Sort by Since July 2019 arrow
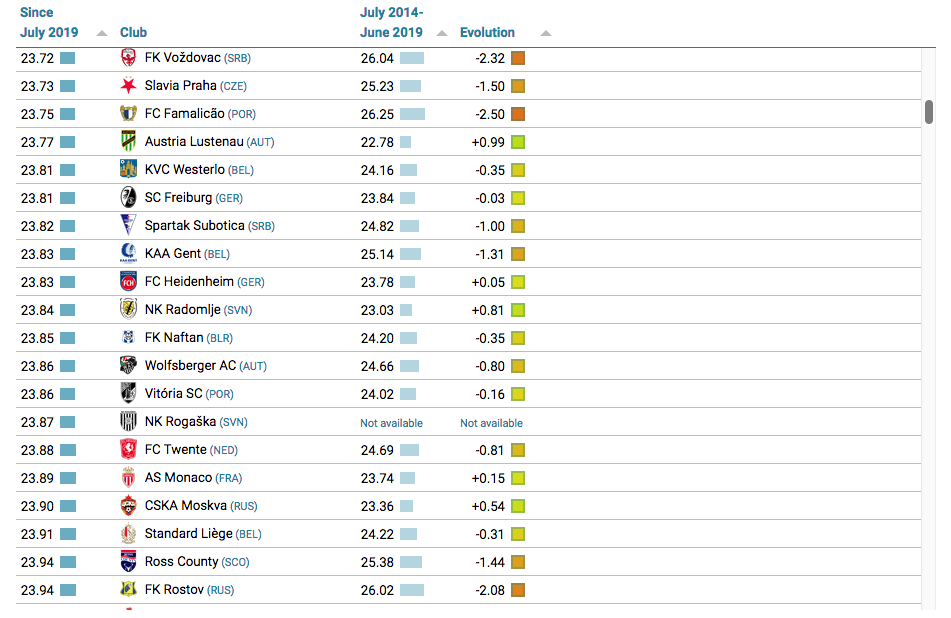Viewport: 951px width, 618px height. click(x=102, y=33)
